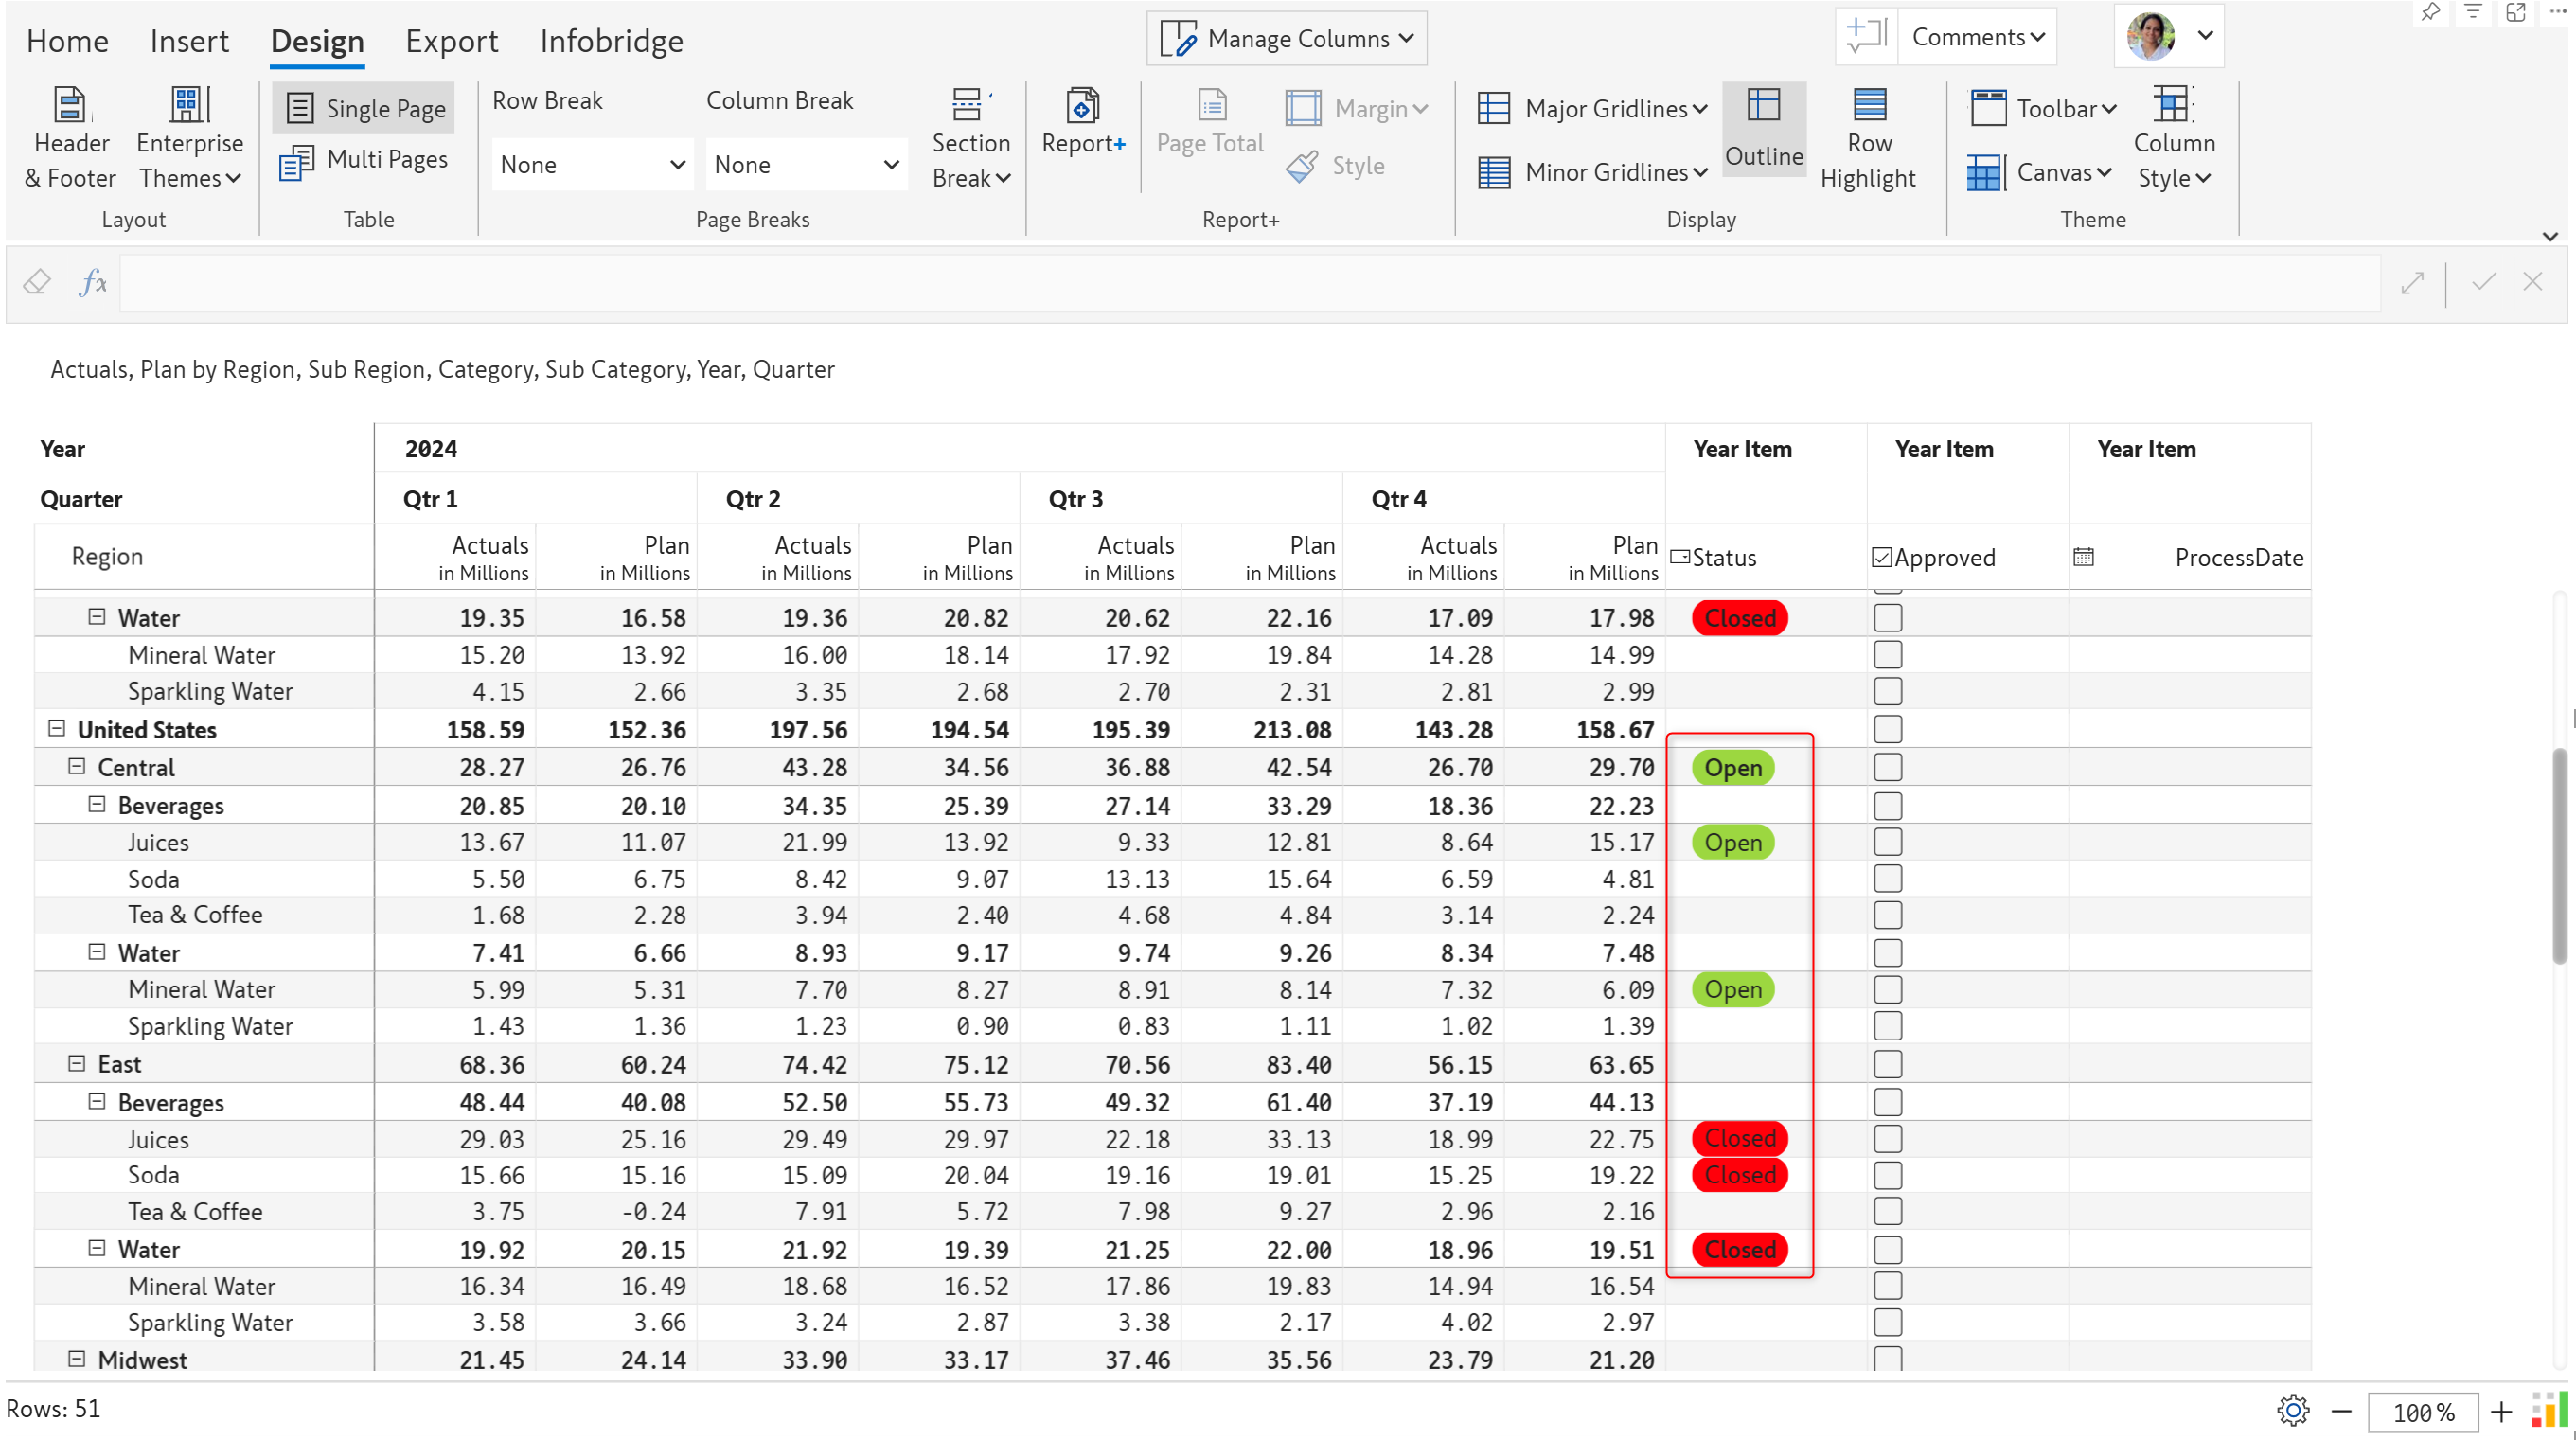The width and height of the screenshot is (2576, 1440).
Task: Check Approved box for Central row
Action: pyautogui.click(x=1887, y=768)
